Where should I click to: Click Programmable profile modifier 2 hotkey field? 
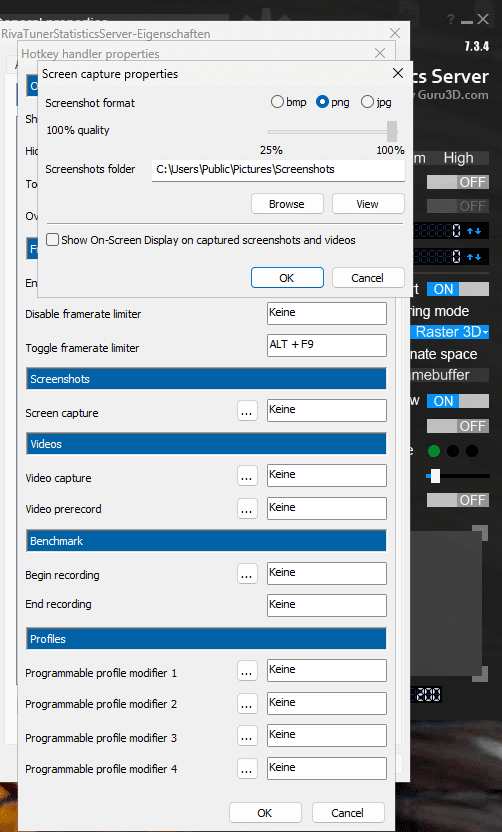tap(327, 704)
